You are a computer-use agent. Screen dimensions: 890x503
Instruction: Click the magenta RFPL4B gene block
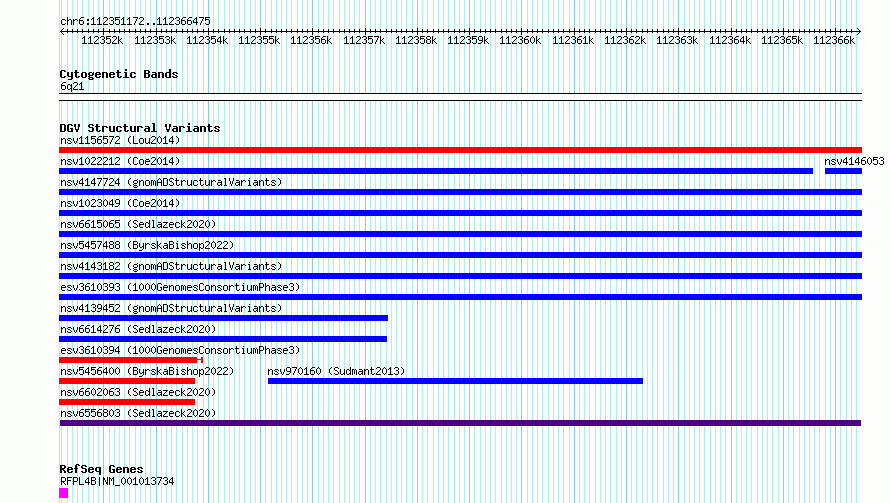coord(64,493)
